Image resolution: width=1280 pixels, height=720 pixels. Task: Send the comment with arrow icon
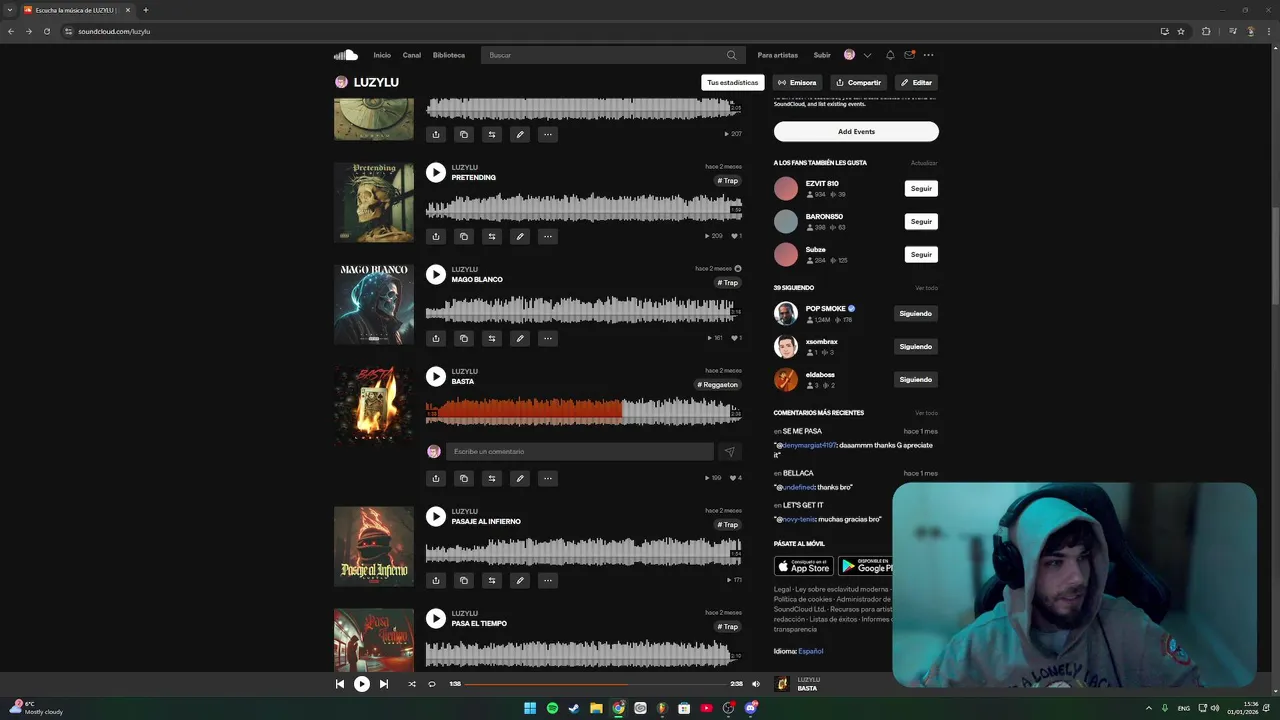(x=730, y=452)
